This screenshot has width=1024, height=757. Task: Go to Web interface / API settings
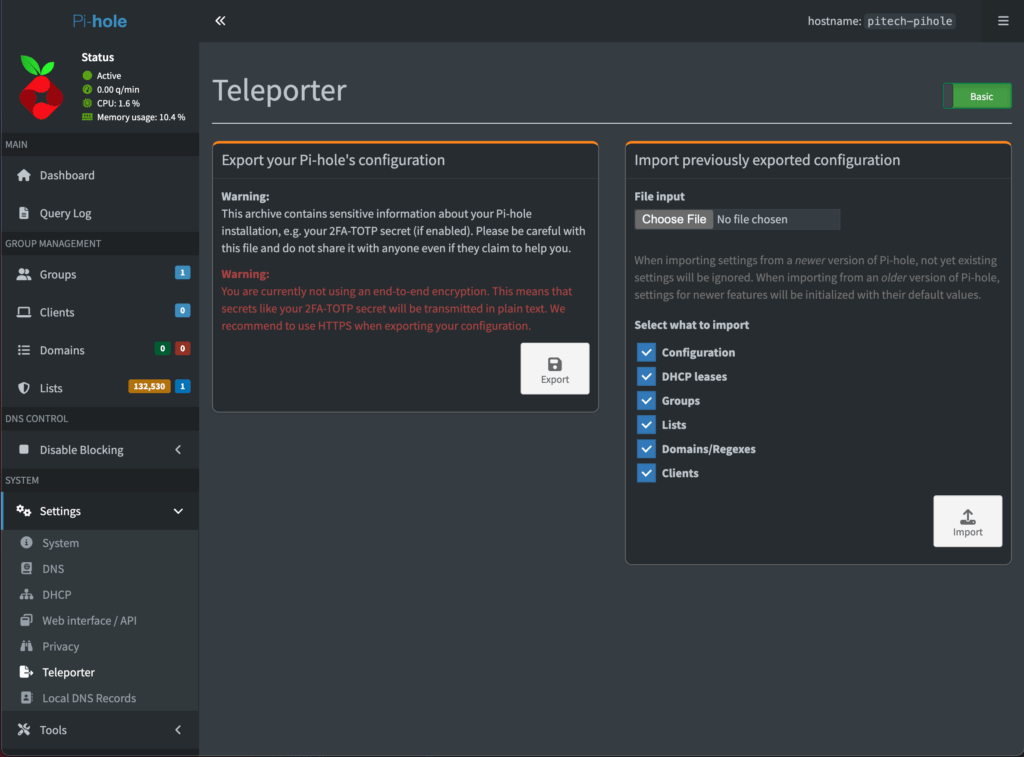point(88,621)
